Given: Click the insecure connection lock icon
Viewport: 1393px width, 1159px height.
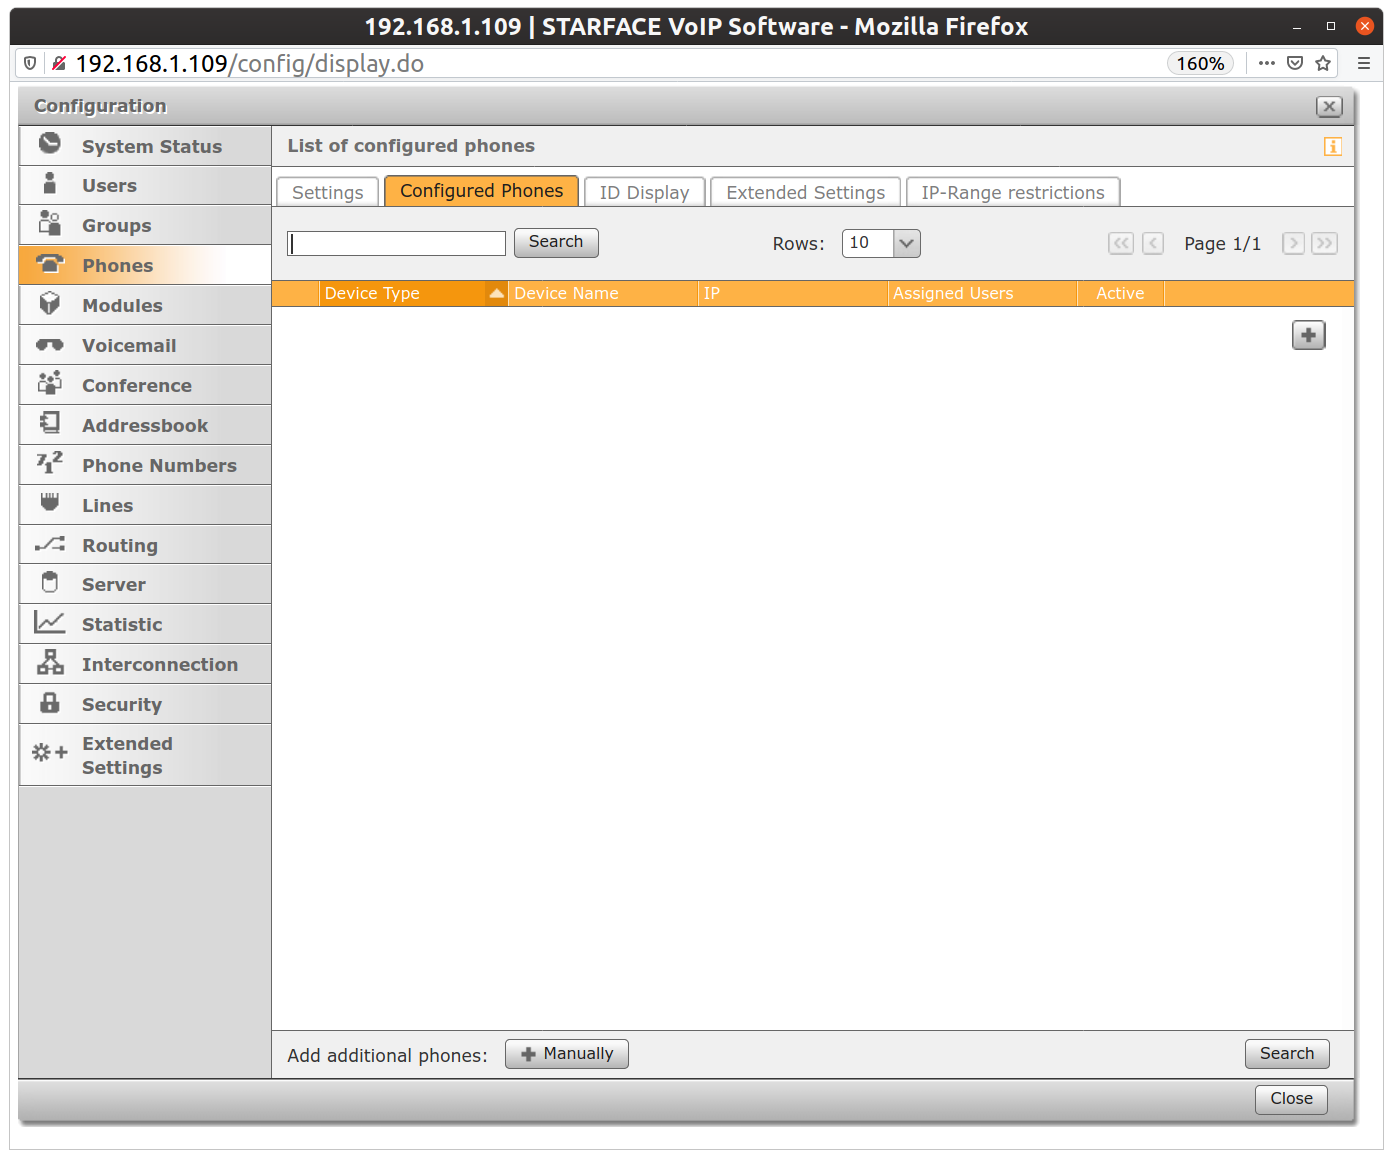Looking at the screenshot, I should 59,63.
